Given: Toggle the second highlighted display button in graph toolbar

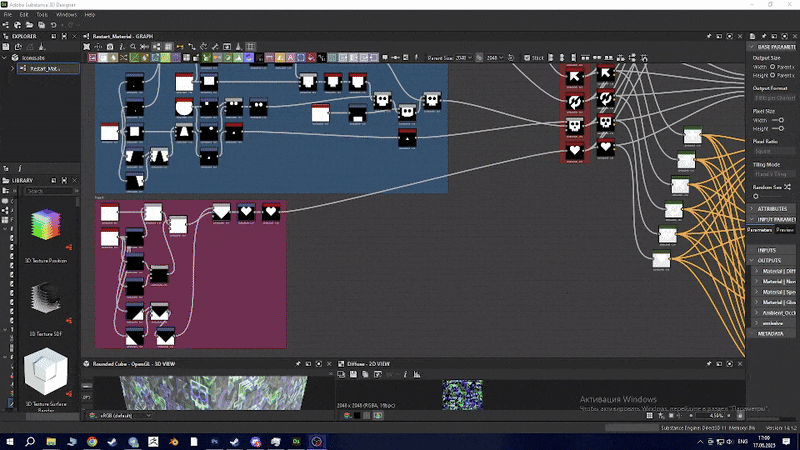Looking at the screenshot, I should pyautogui.click(x=168, y=46).
